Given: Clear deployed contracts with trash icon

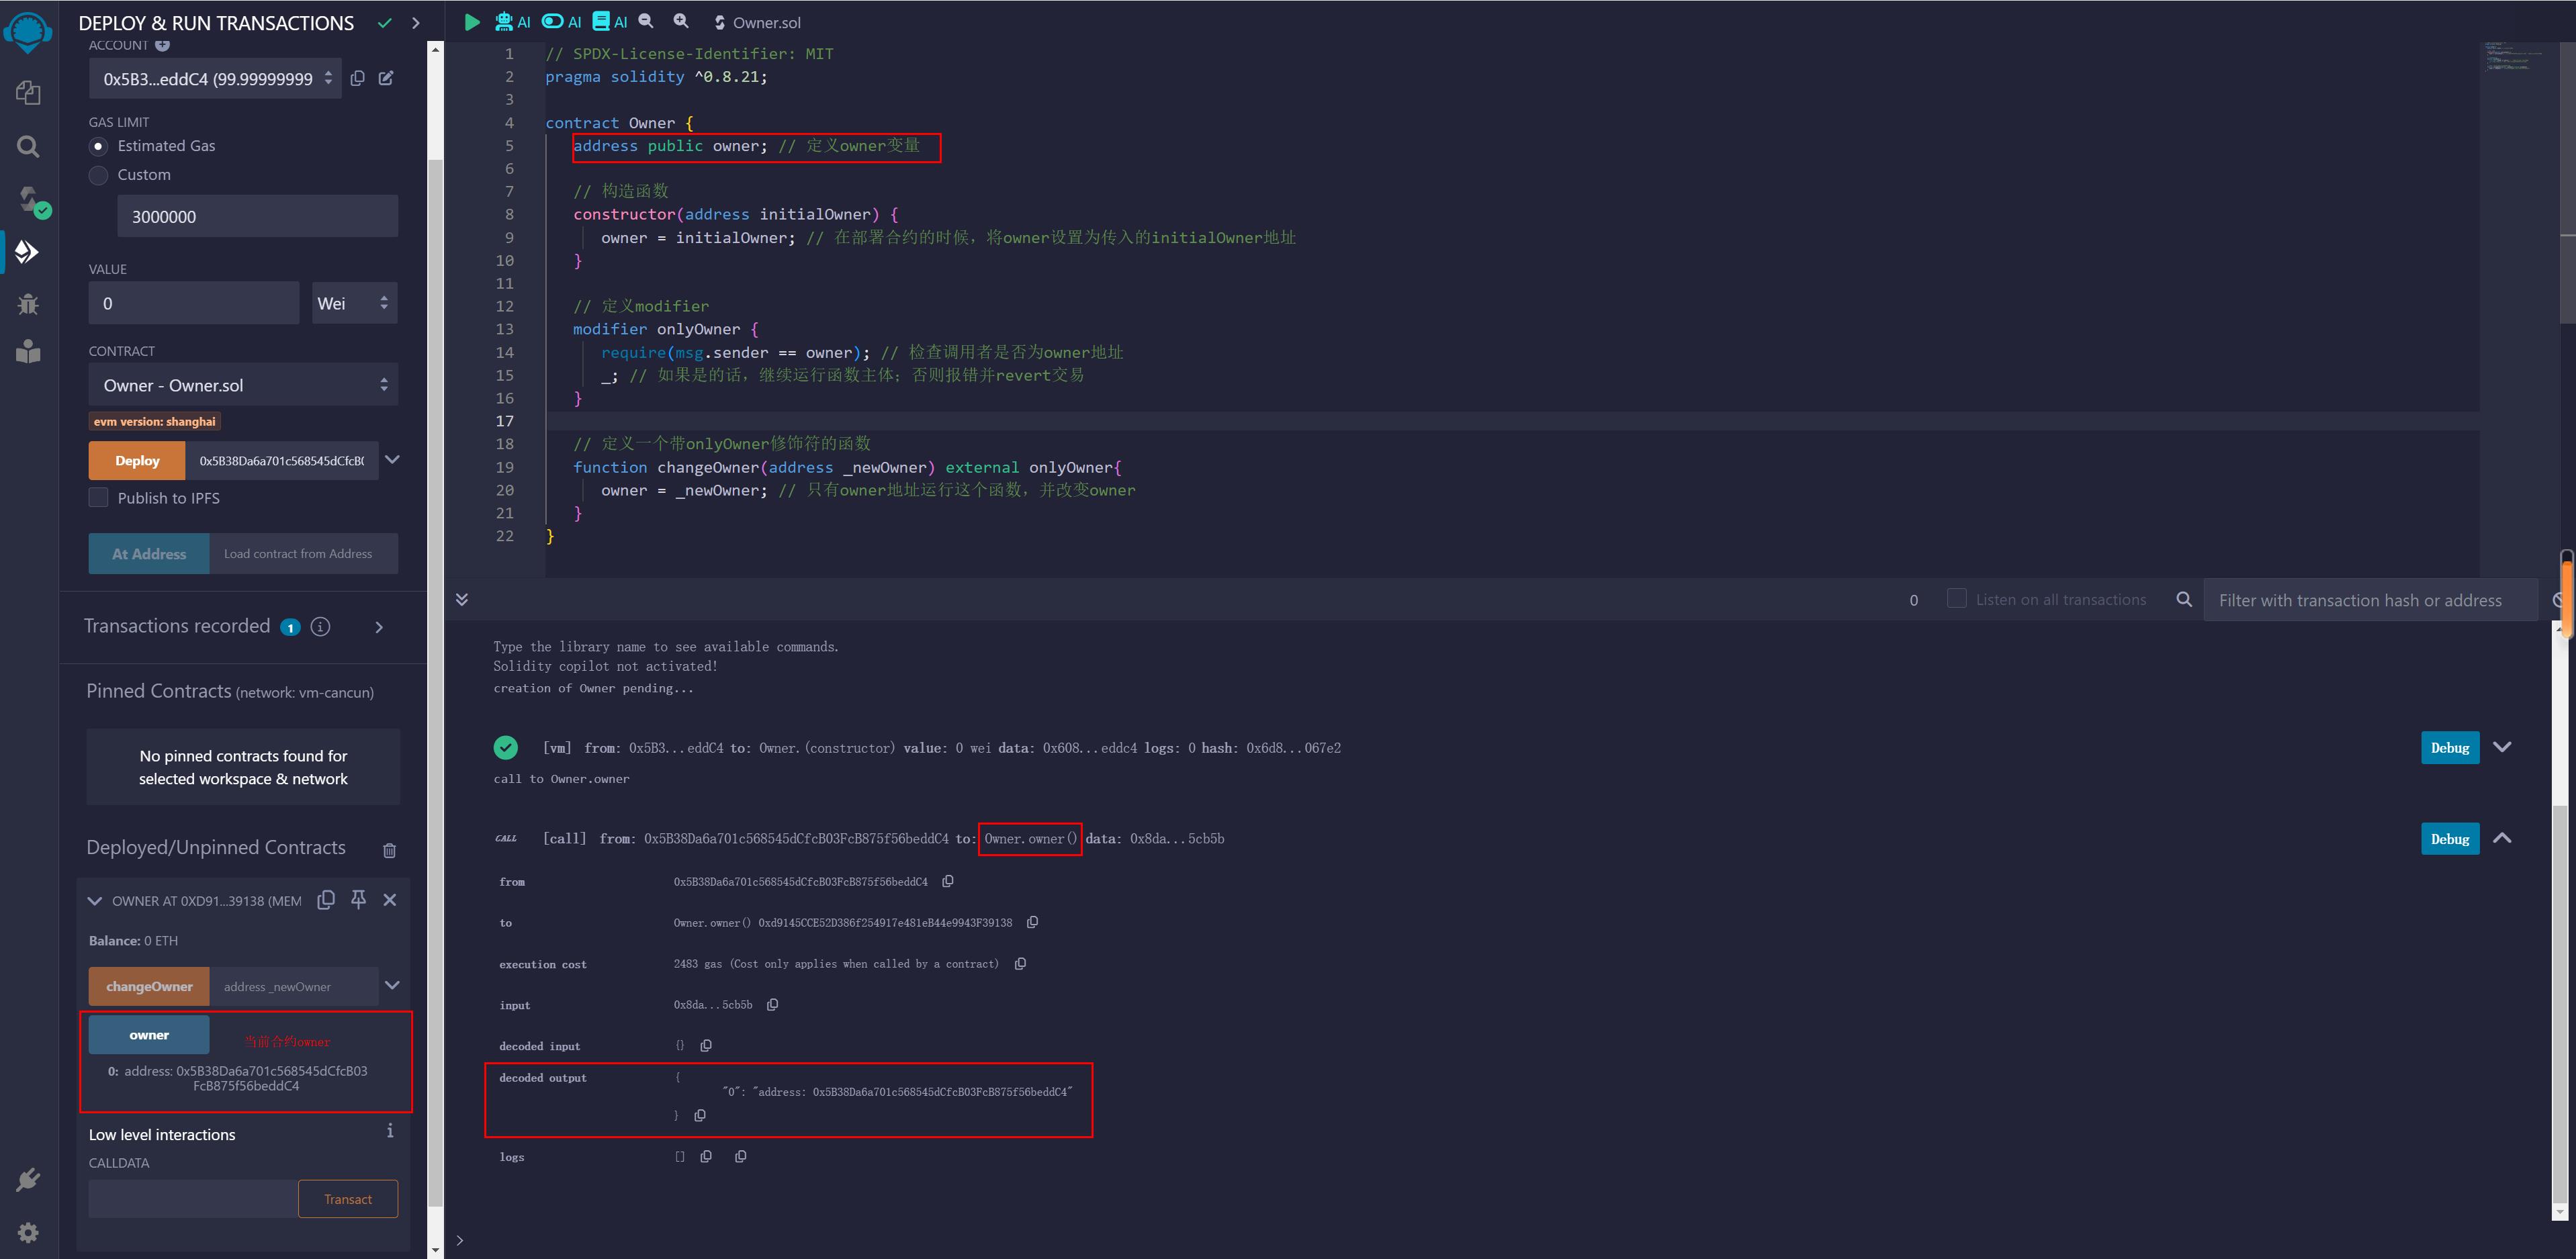Looking at the screenshot, I should (390, 850).
